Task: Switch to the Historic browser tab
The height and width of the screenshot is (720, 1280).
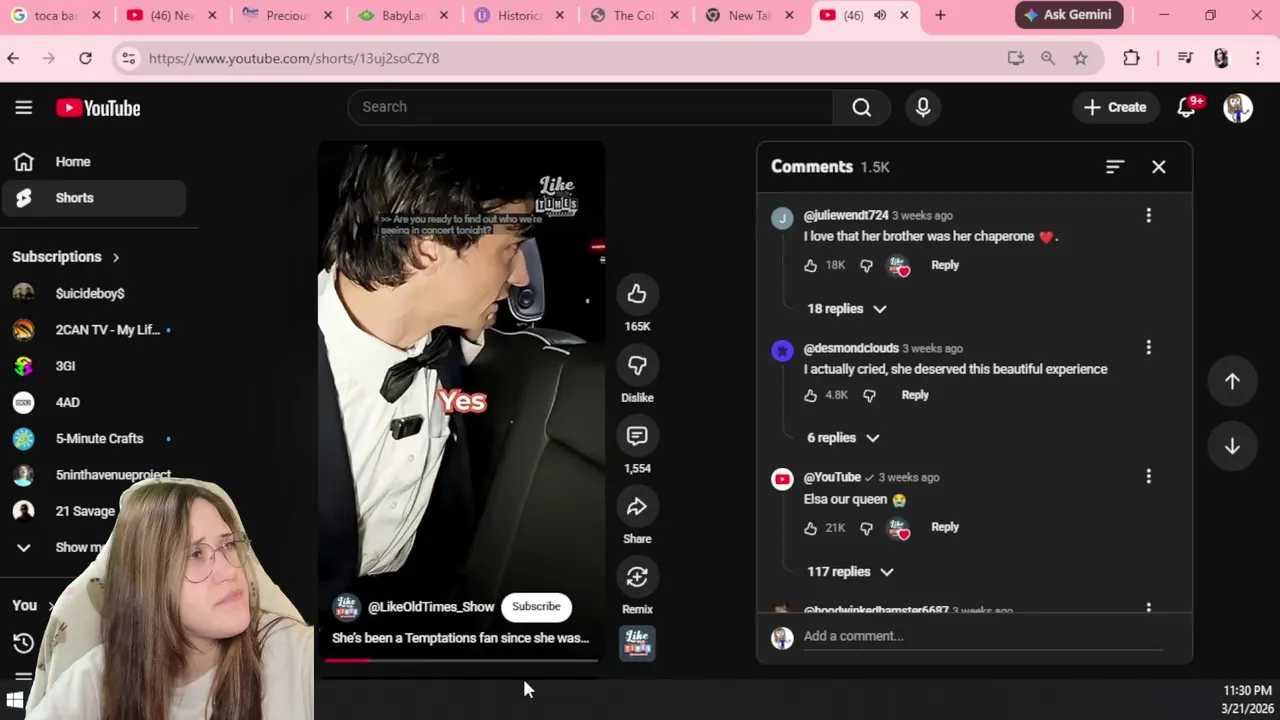Action: [520, 15]
